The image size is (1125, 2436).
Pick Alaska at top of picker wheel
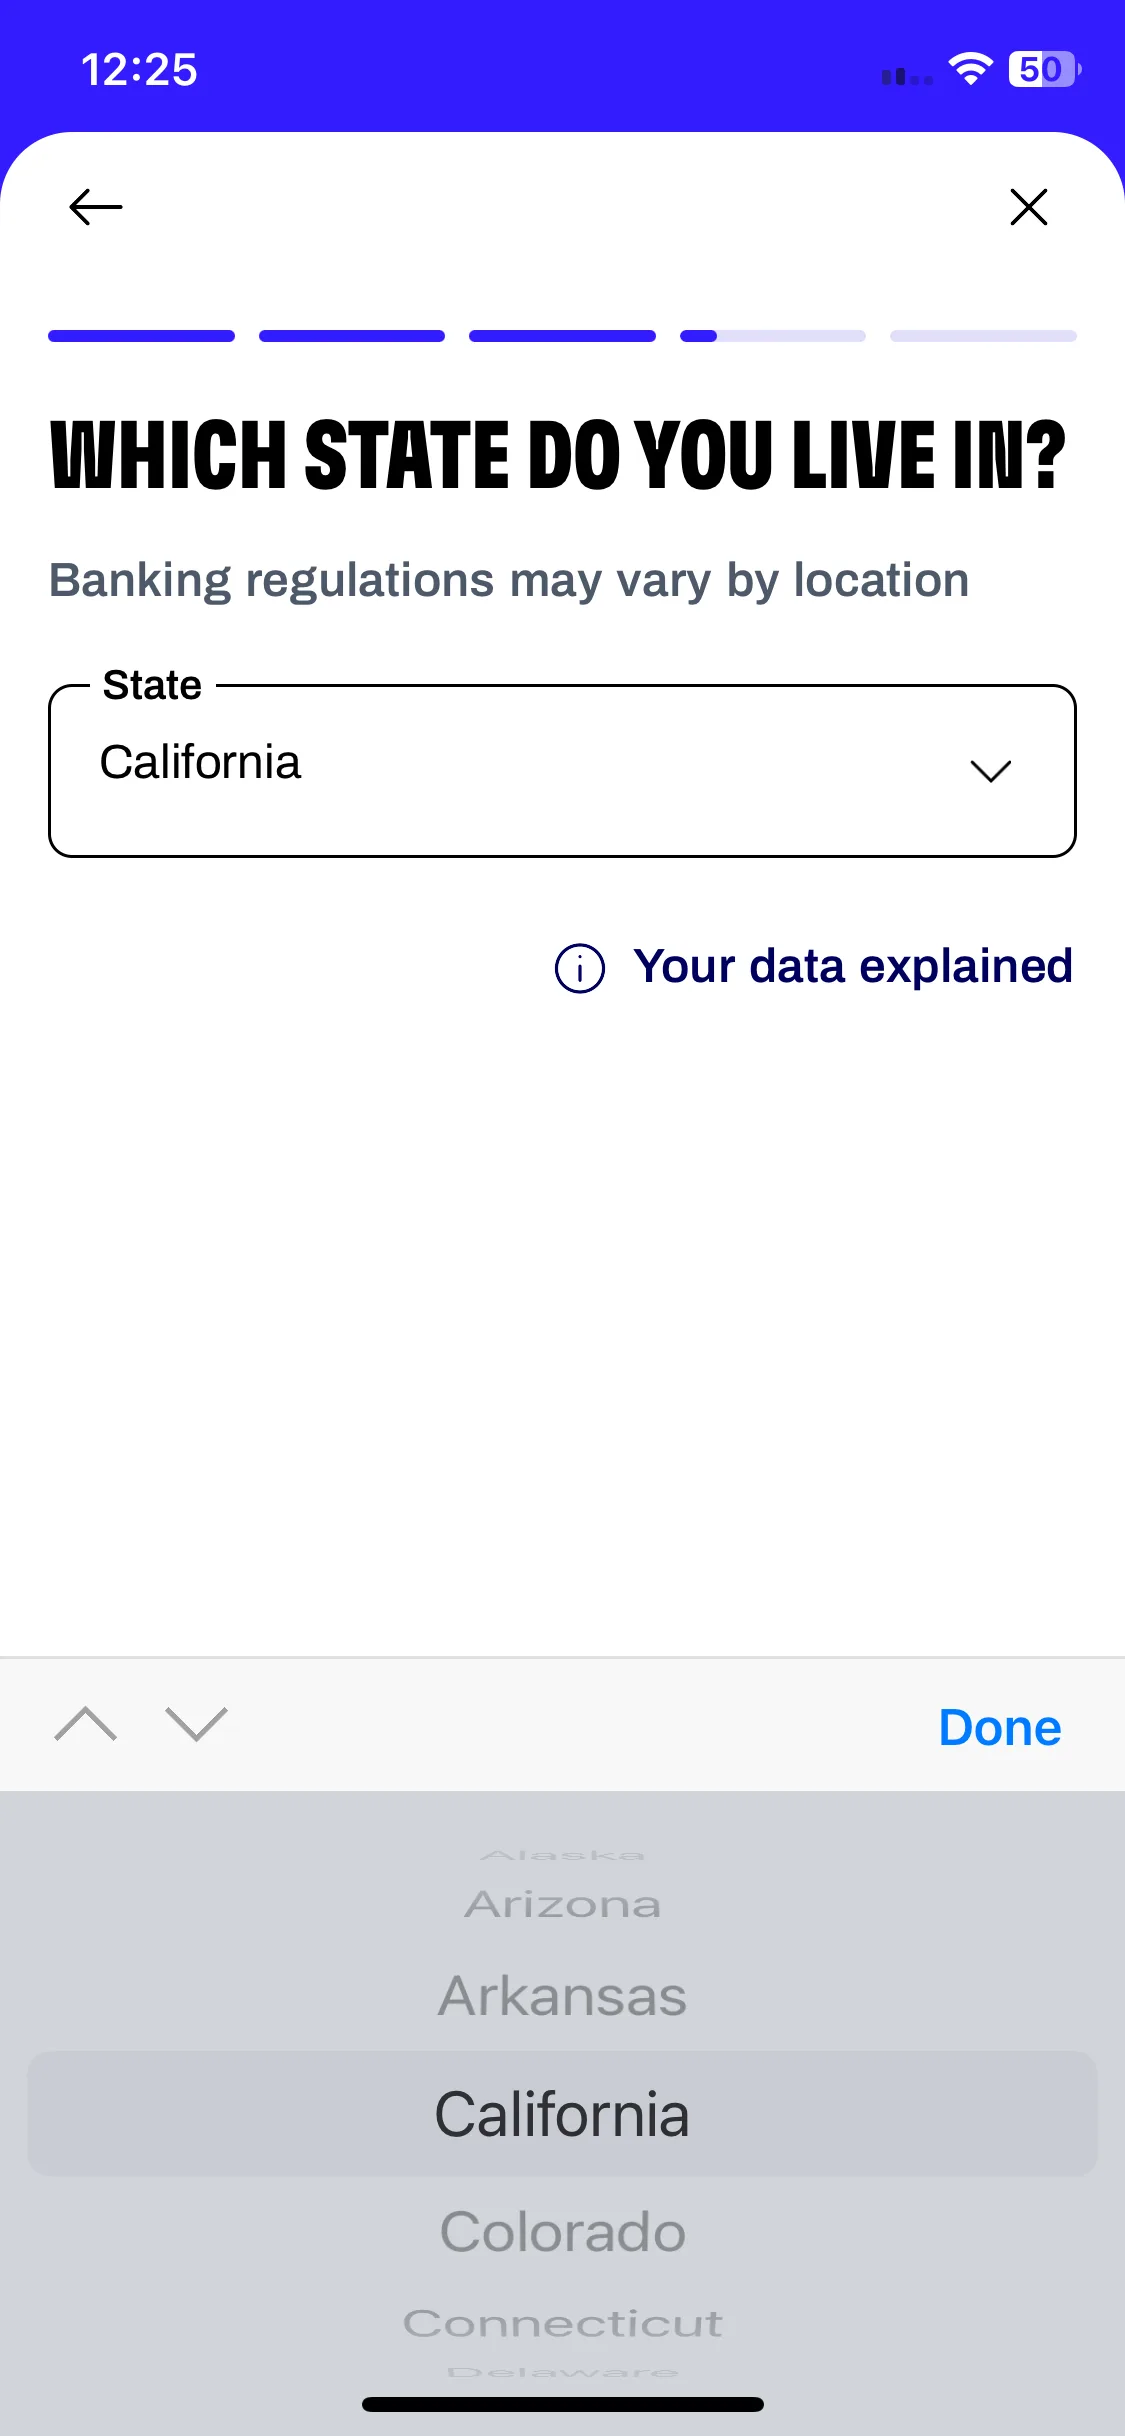pyautogui.click(x=562, y=1856)
